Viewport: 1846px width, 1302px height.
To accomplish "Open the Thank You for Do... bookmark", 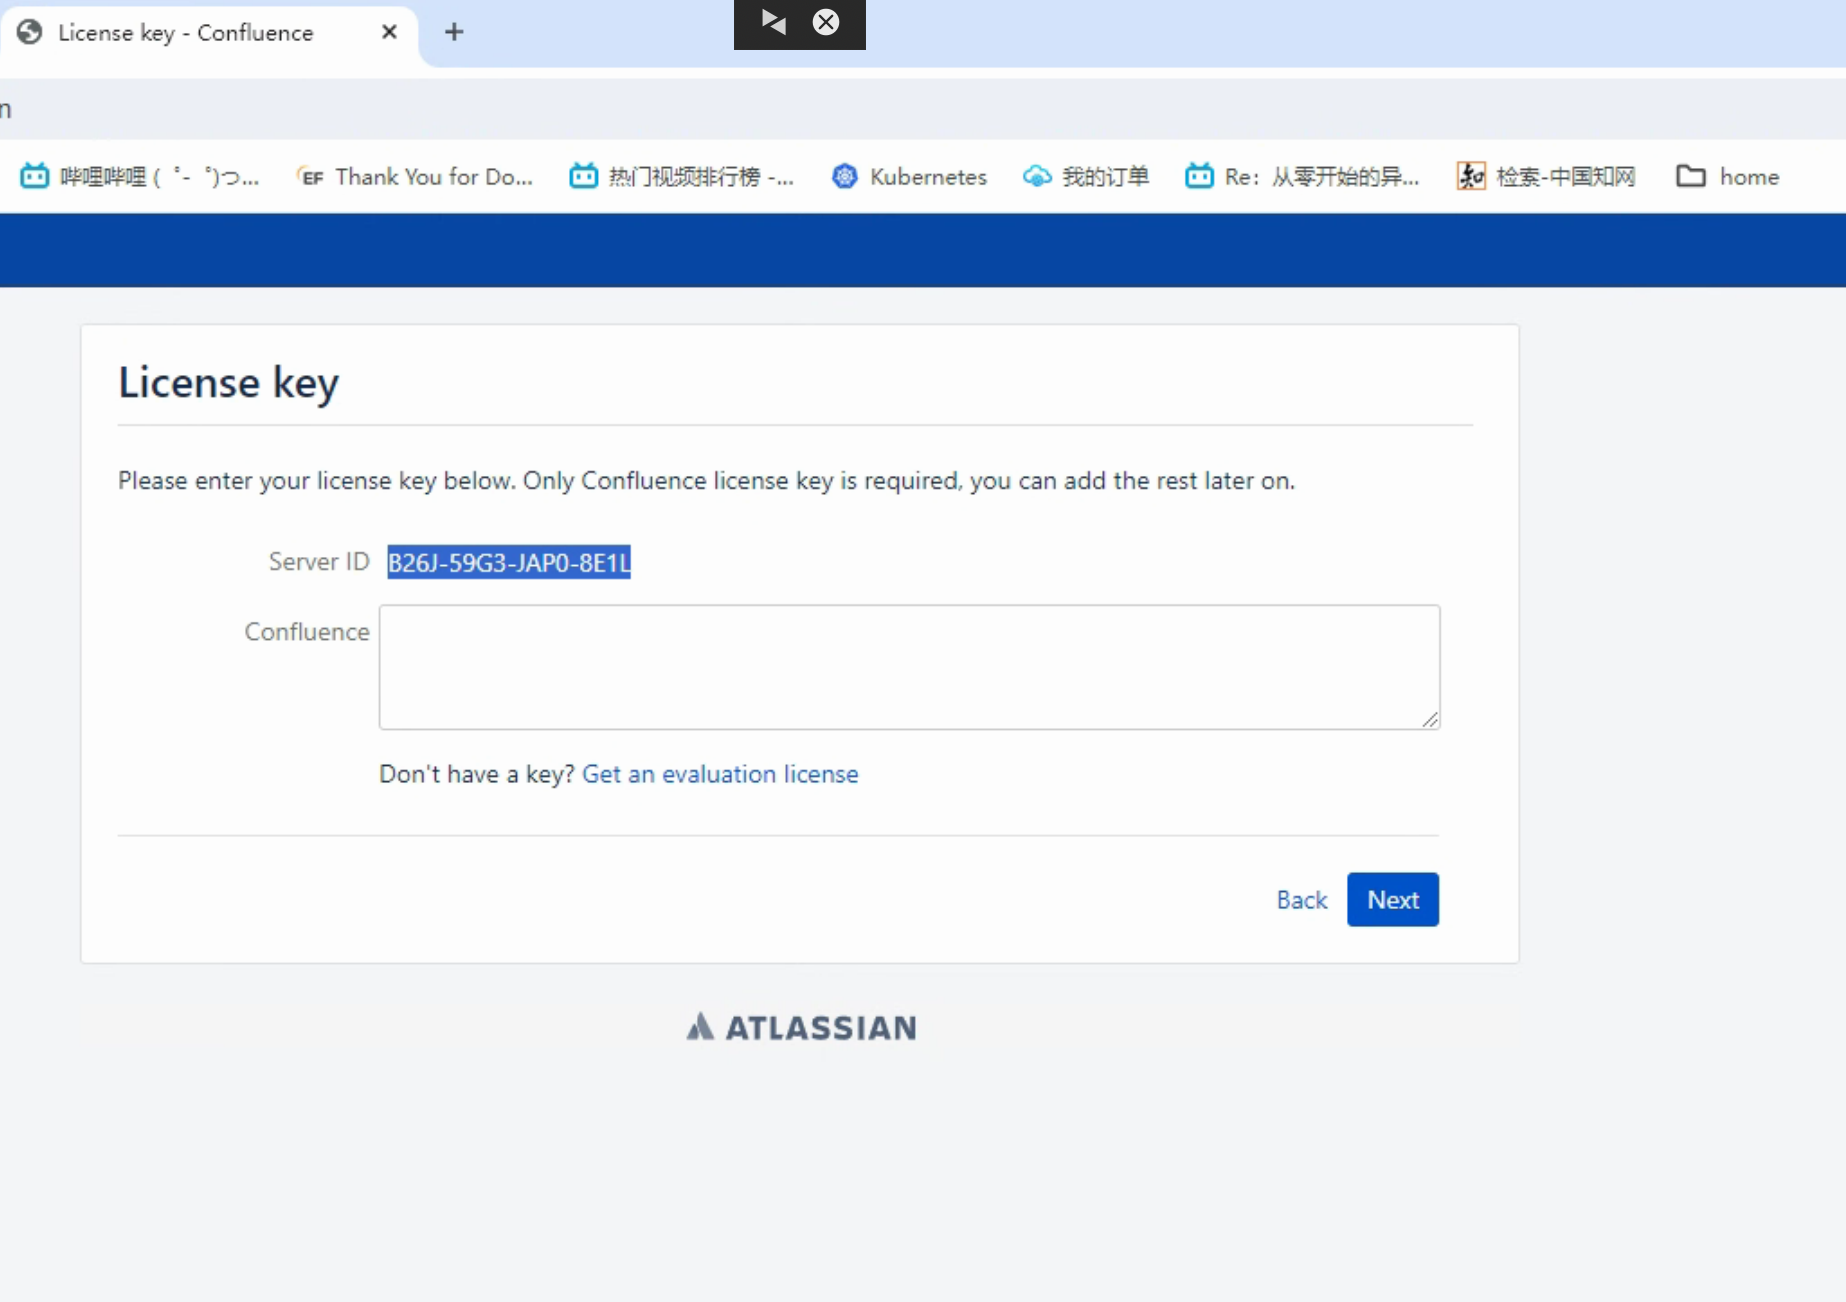I will click(415, 176).
